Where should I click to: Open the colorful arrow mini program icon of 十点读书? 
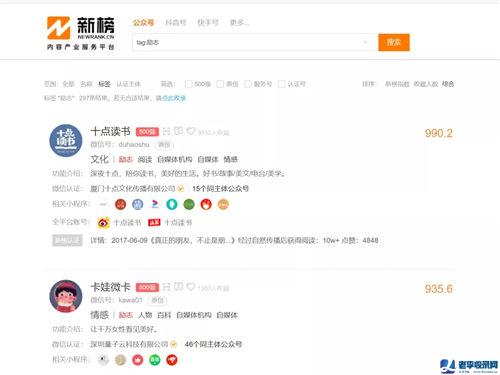155,204
